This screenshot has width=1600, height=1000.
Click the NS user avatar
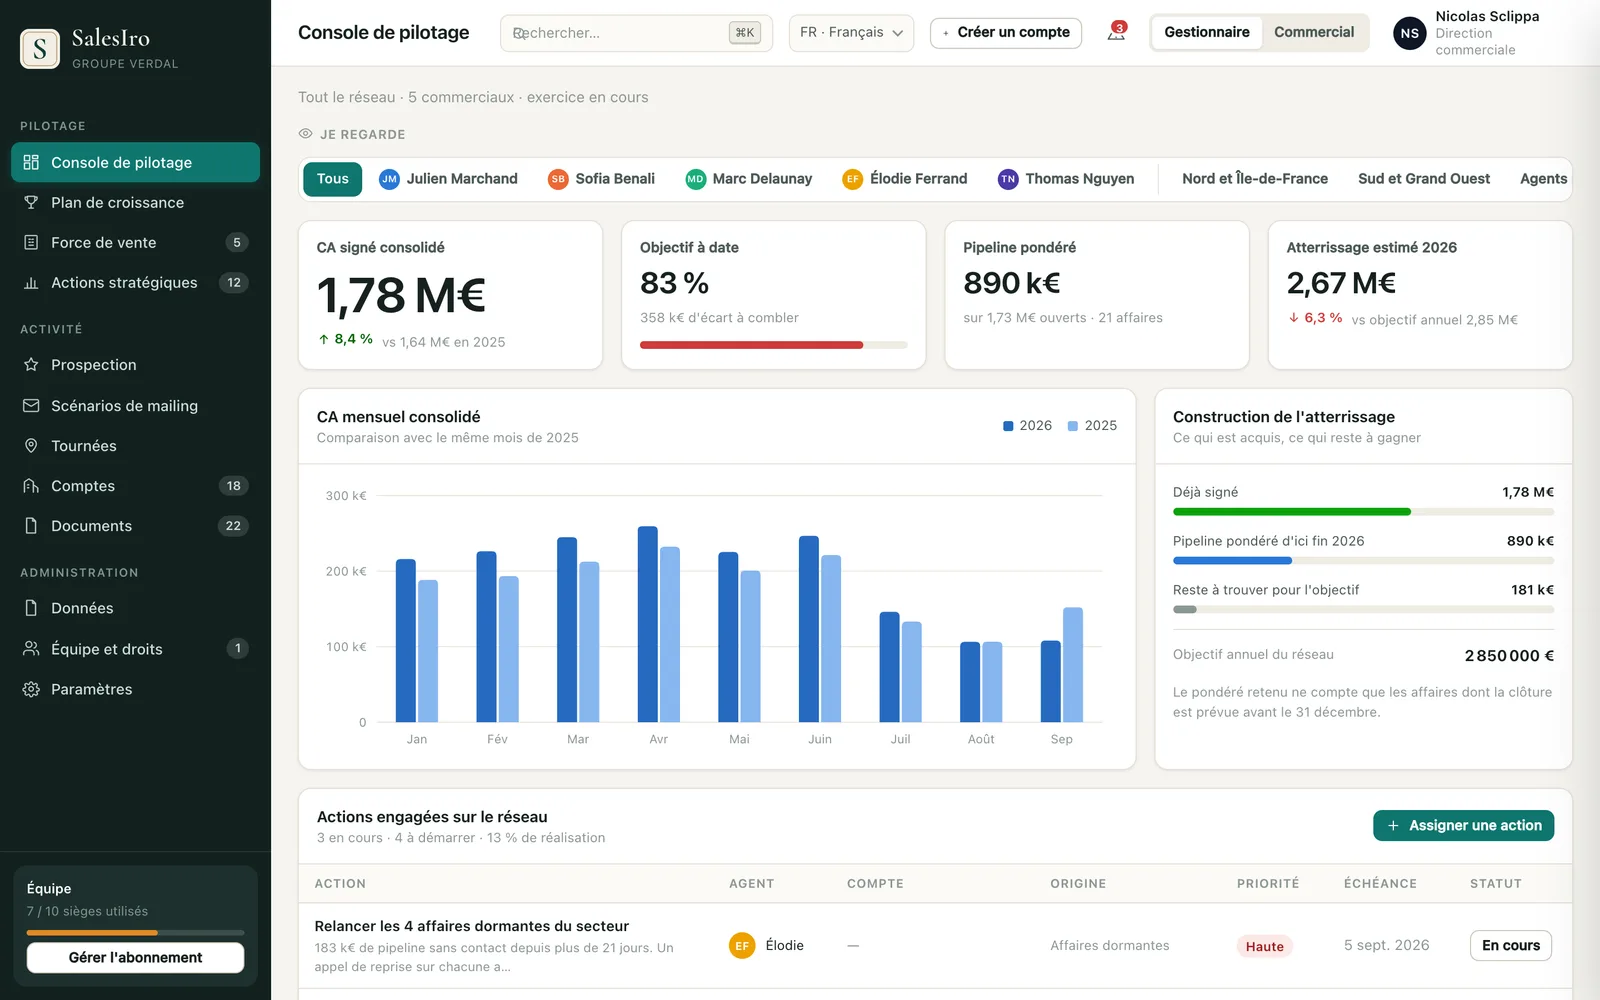(1409, 33)
